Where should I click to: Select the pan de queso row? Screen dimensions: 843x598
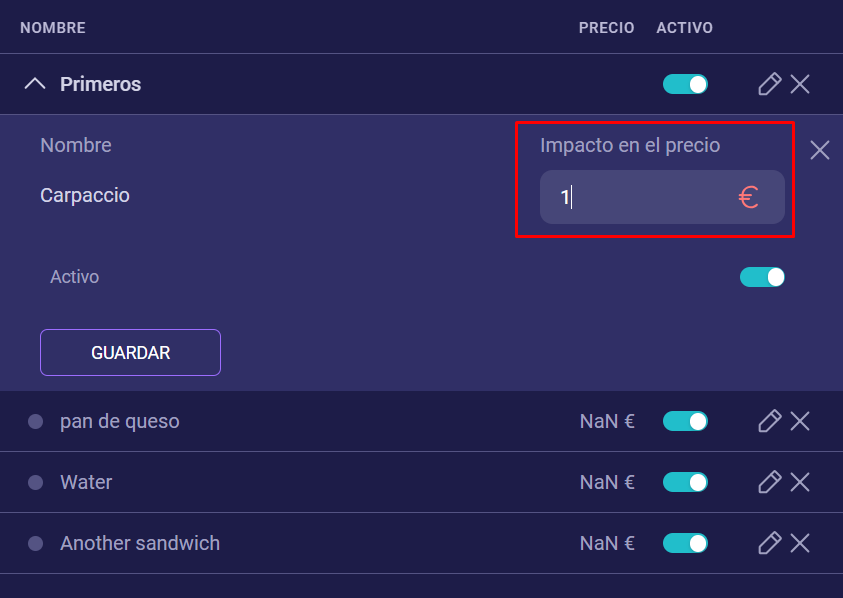coord(120,421)
